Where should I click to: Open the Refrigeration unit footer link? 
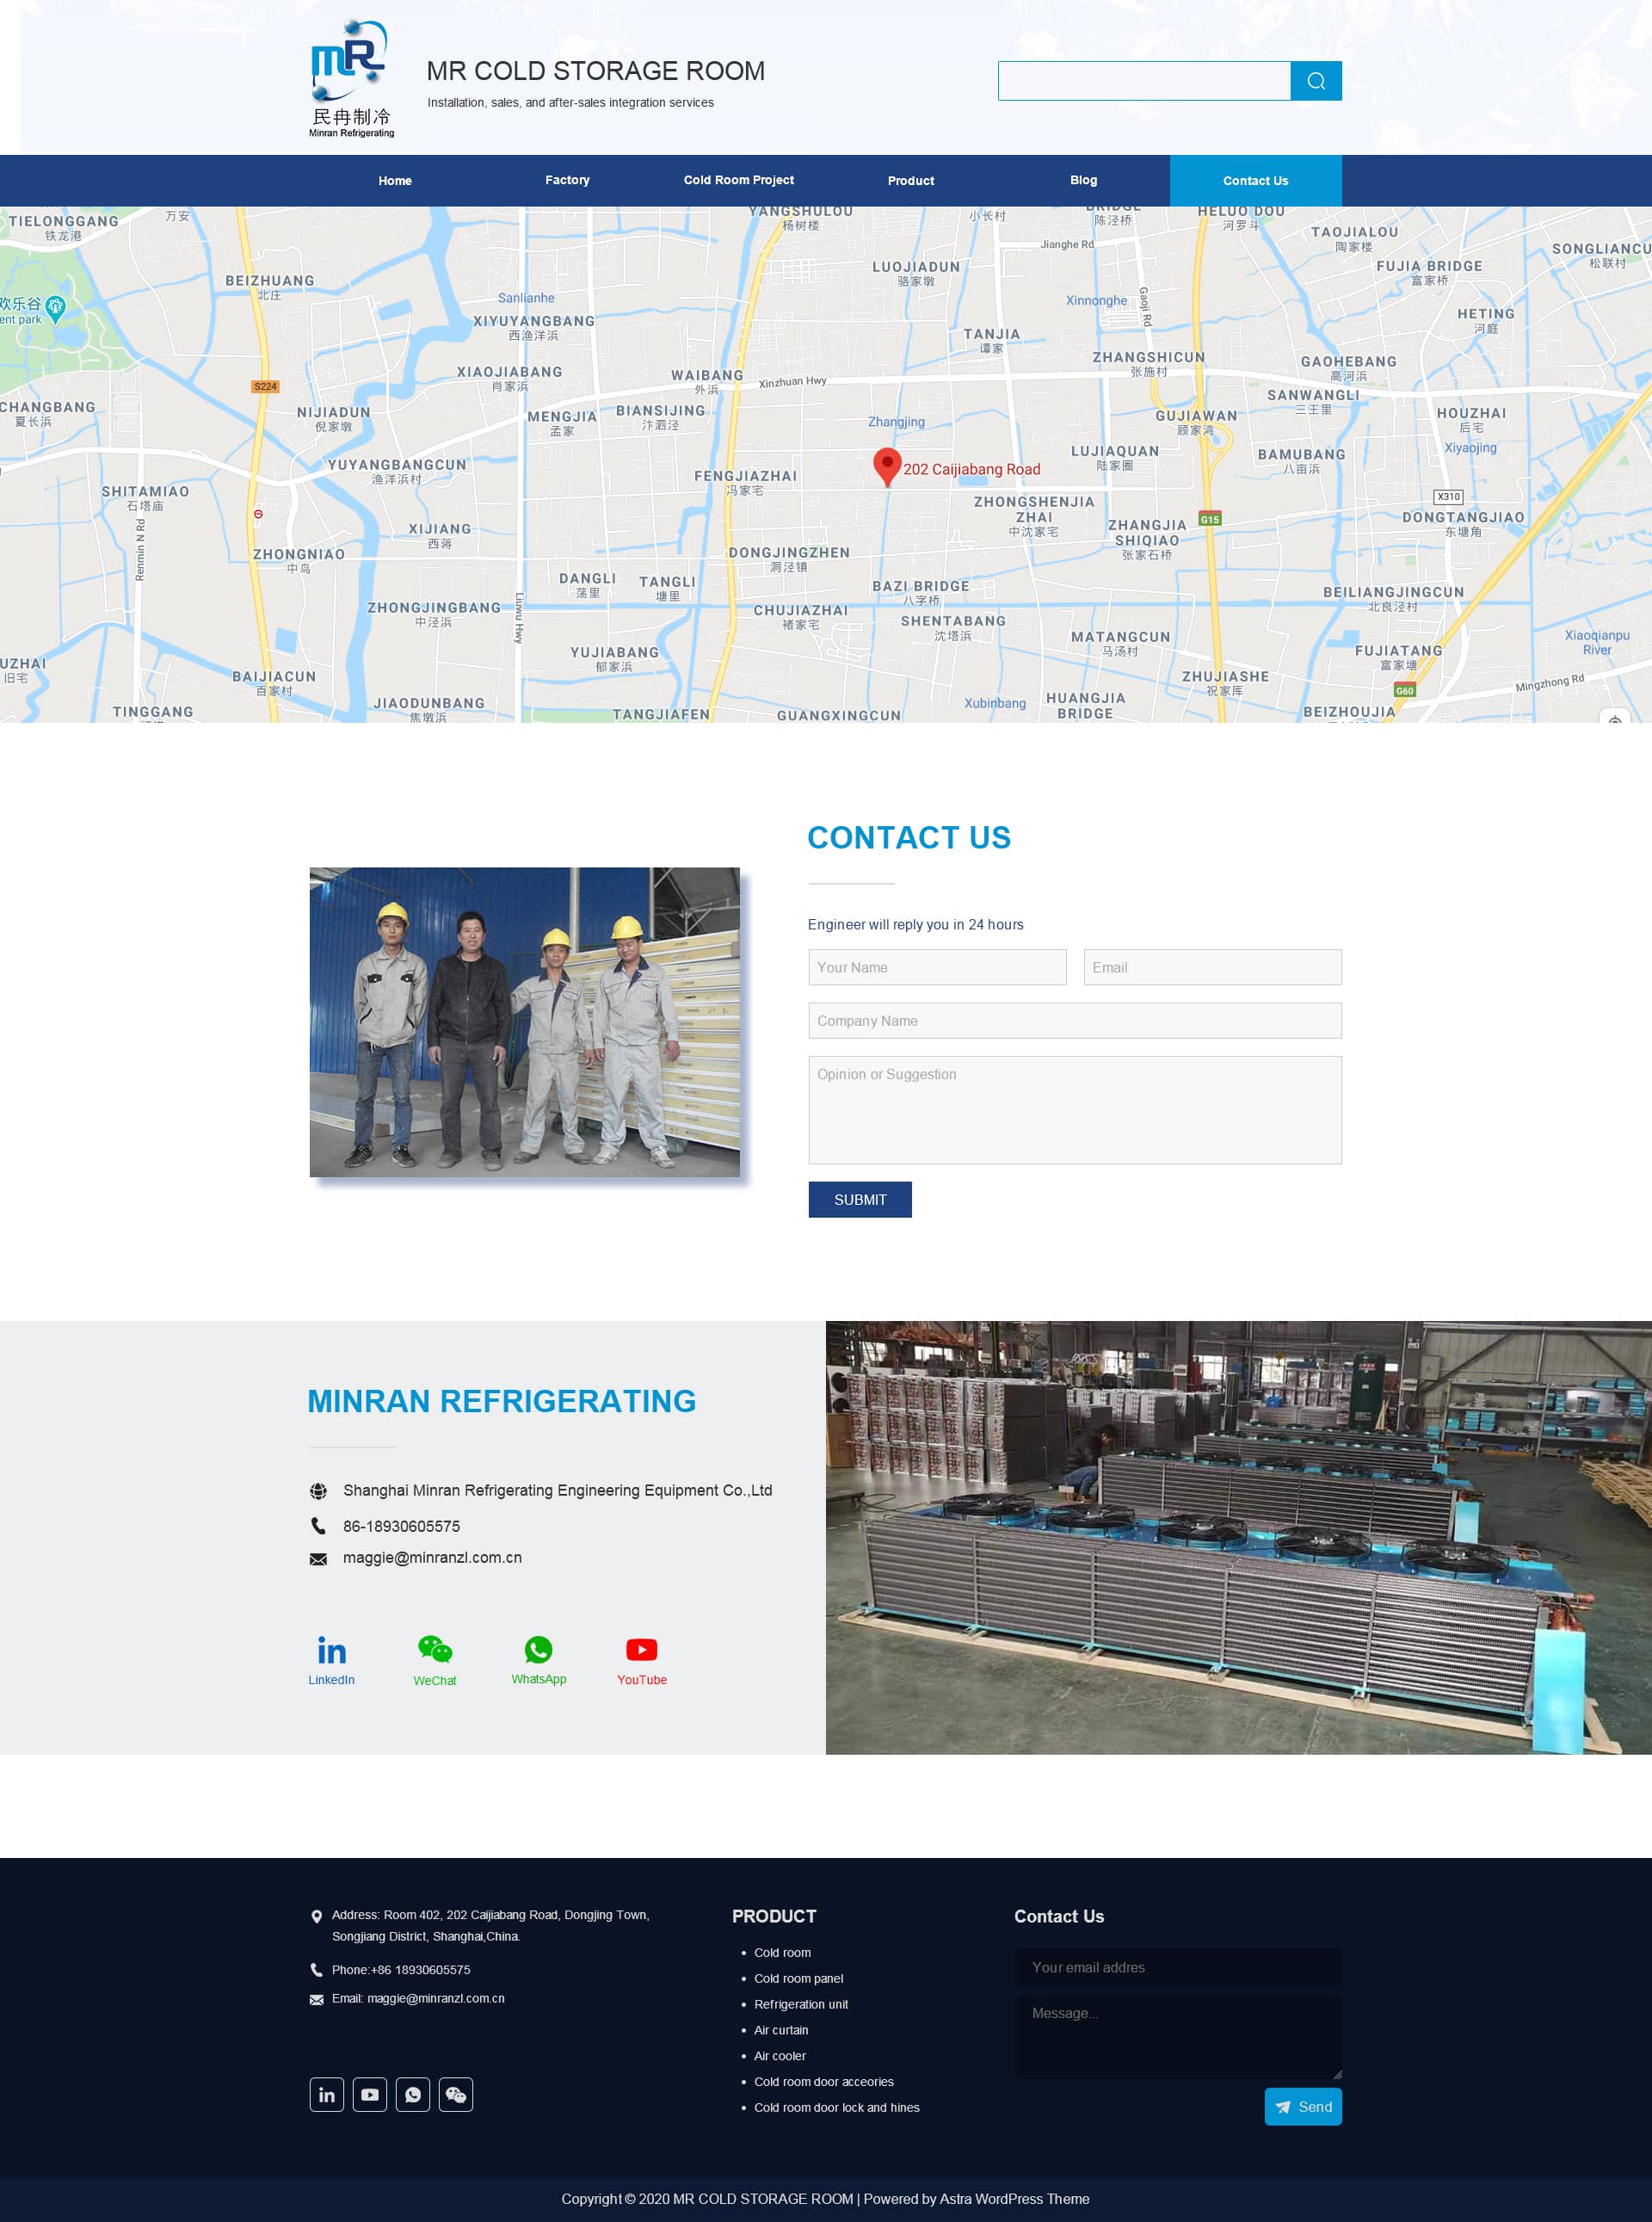tap(800, 2004)
